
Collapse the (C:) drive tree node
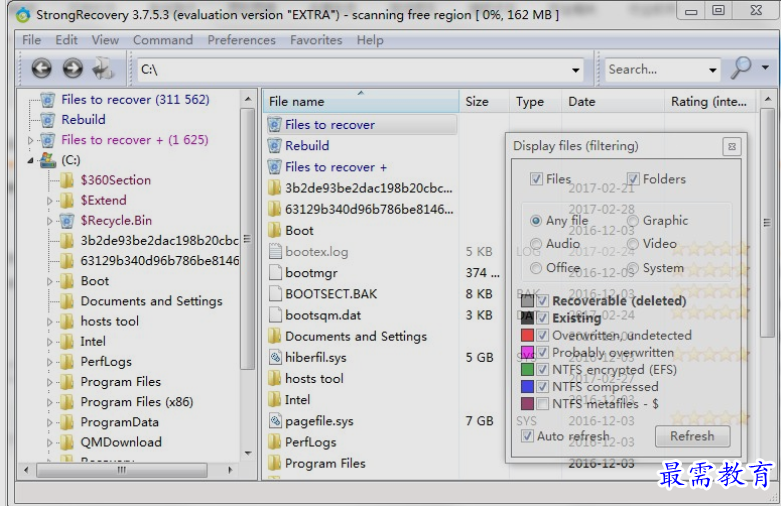coord(30,160)
